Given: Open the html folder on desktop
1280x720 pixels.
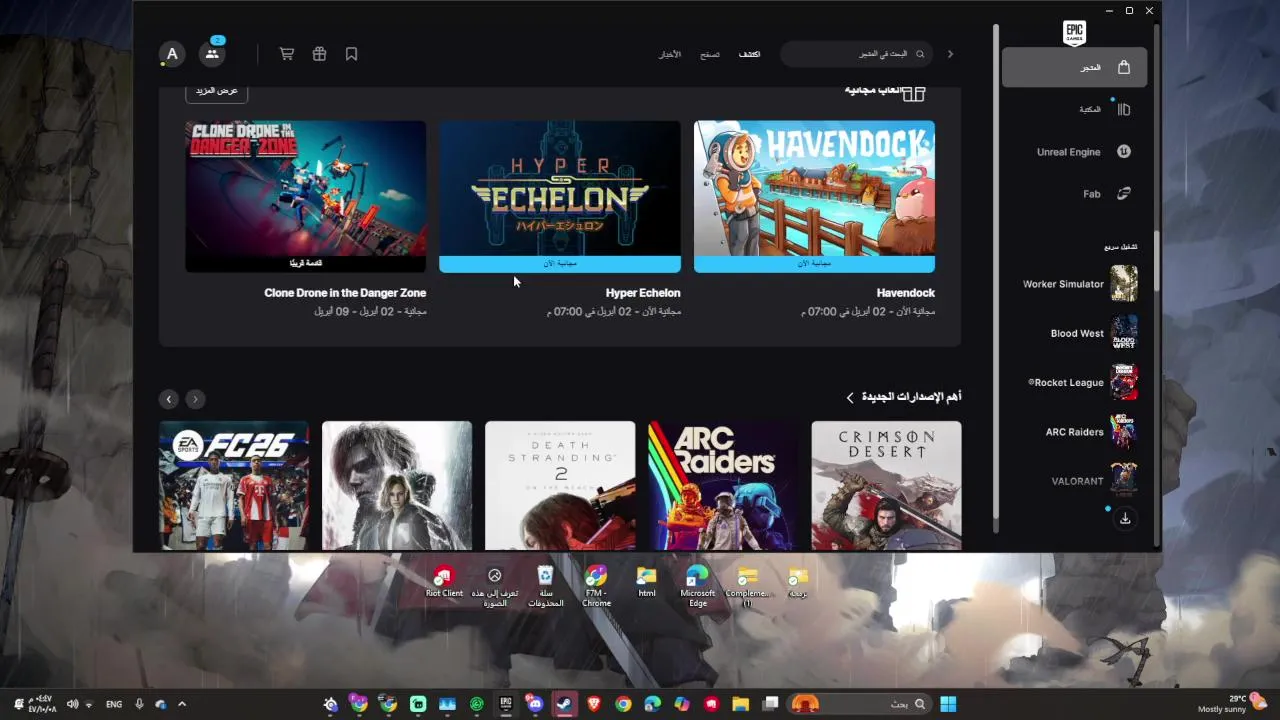Looking at the screenshot, I should (x=647, y=582).
